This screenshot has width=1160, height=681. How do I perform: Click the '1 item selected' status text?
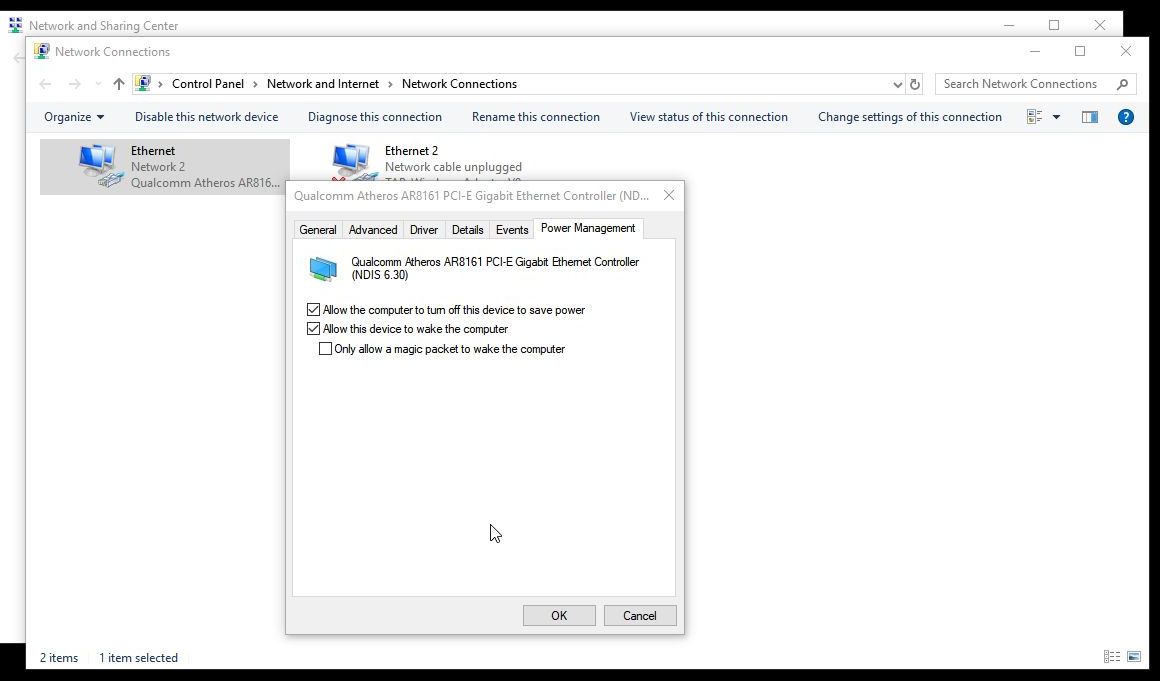138,658
